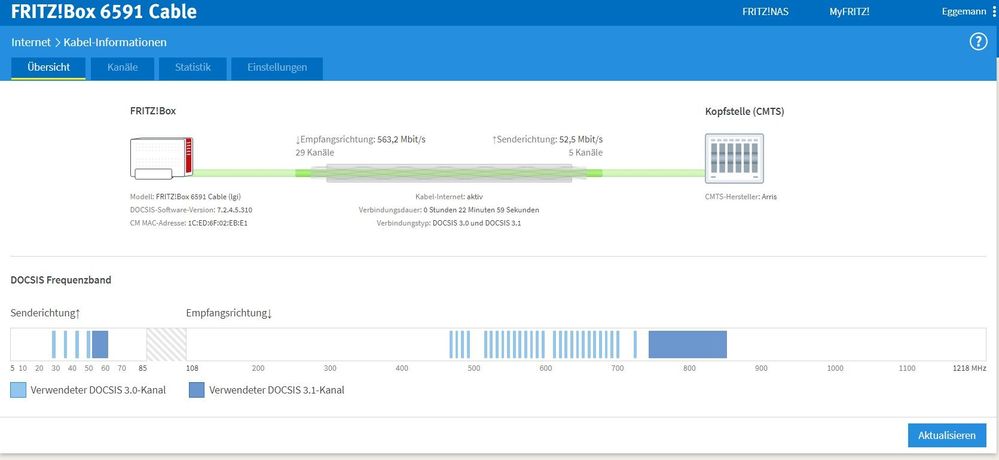Click the '108' frequency axis label
Image resolution: width=999 pixels, height=460 pixels.
(x=191, y=368)
